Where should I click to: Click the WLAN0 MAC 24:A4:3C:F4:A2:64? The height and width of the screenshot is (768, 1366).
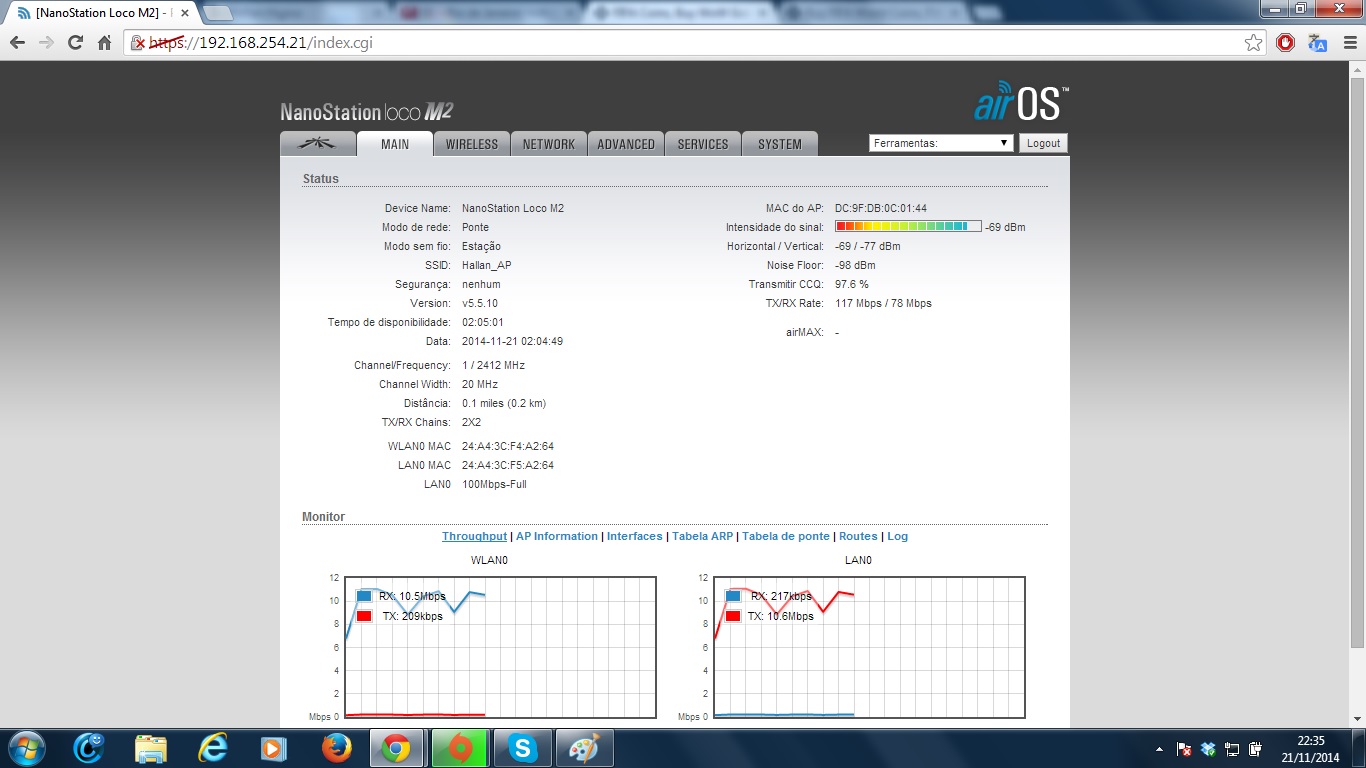508,446
